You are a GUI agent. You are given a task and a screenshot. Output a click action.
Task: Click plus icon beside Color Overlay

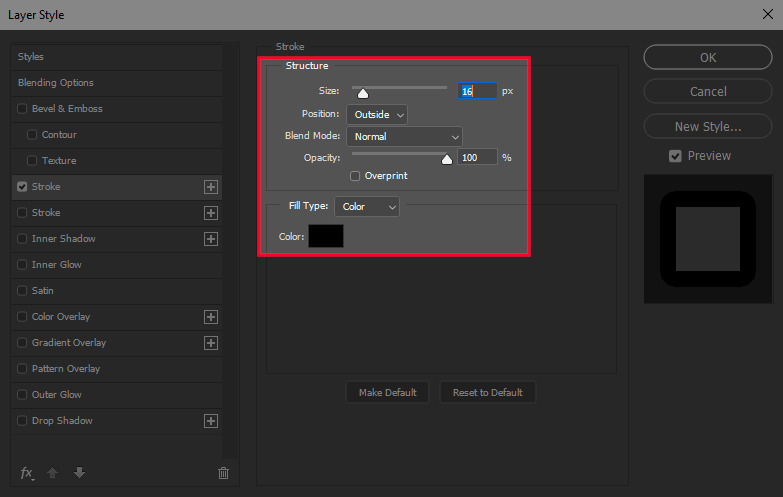tap(211, 317)
